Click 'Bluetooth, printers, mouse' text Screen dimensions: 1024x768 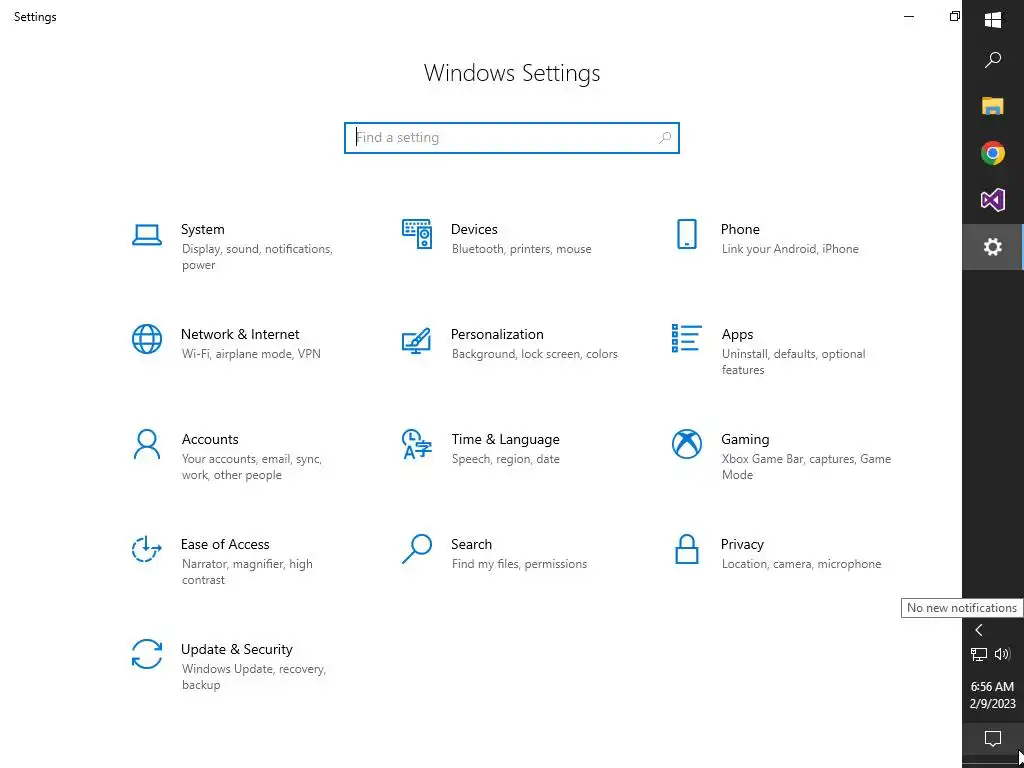point(521,249)
